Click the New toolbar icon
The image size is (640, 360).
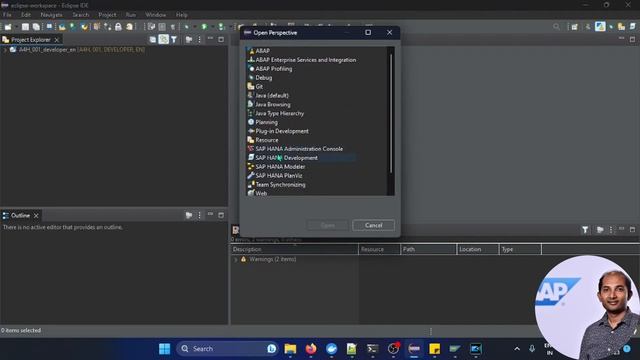[x=8, y=27]
